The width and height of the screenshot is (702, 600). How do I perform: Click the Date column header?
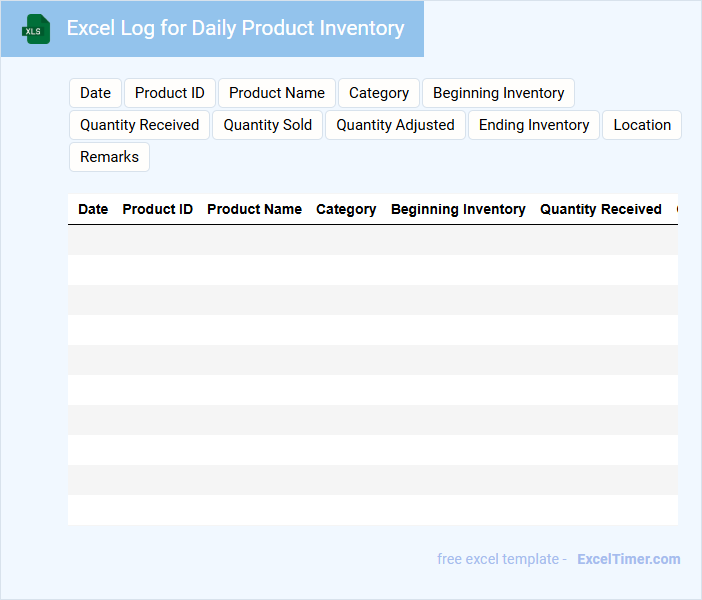tap(93, 209)
